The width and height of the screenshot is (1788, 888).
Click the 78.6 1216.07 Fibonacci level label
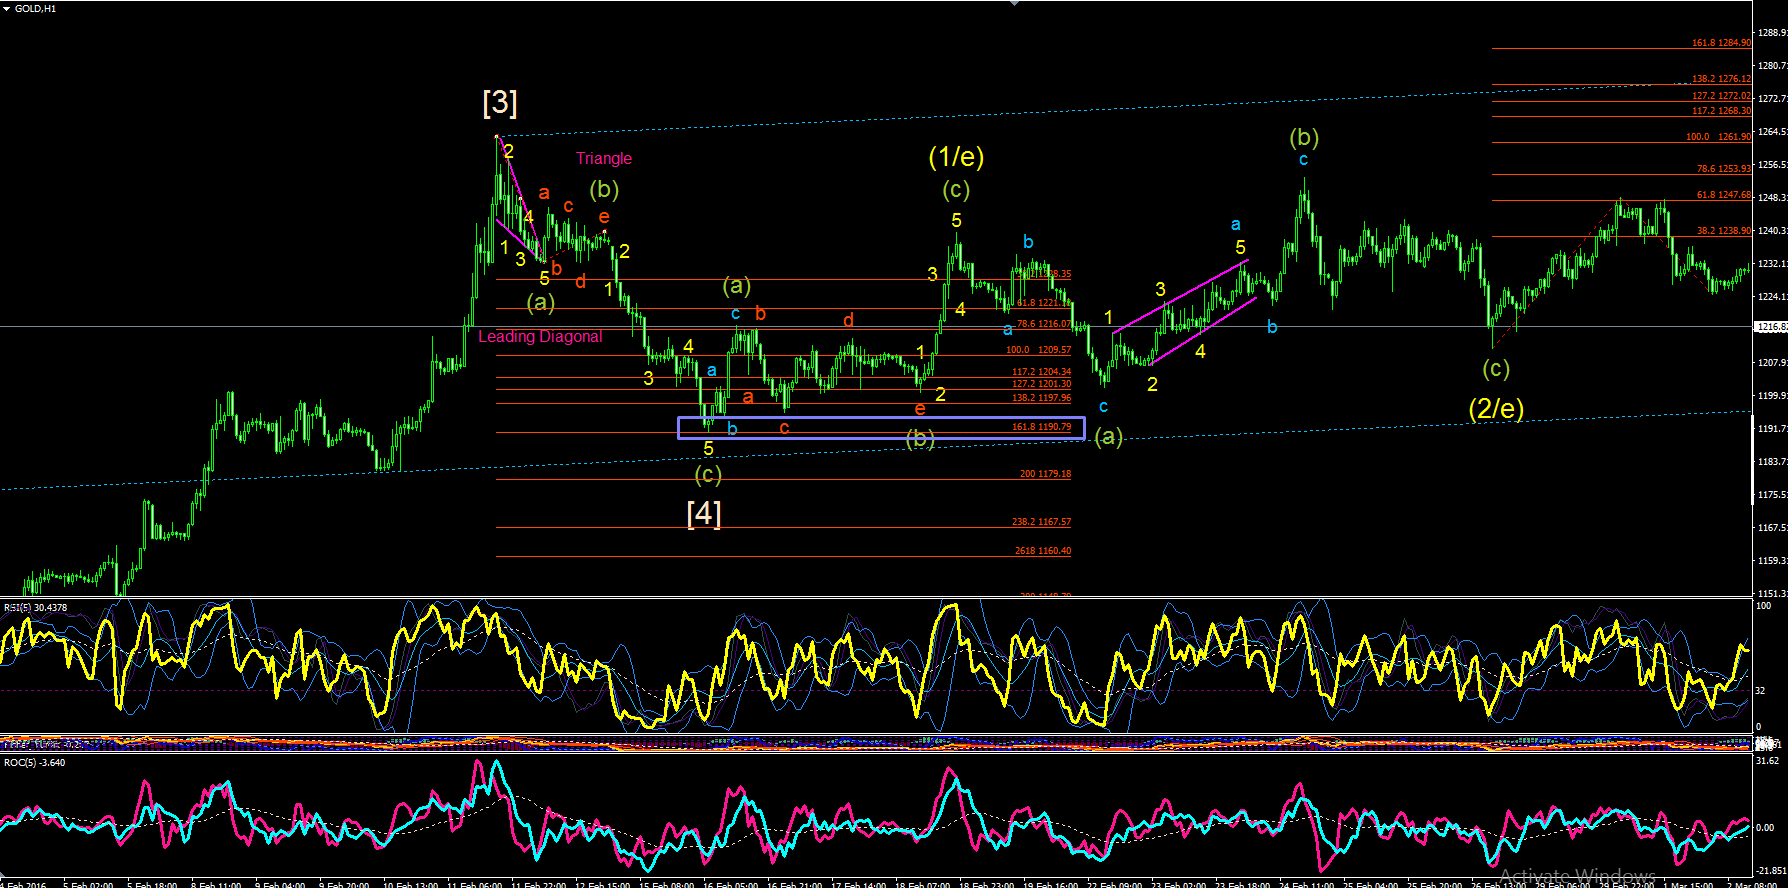[x=1044, y=324]
